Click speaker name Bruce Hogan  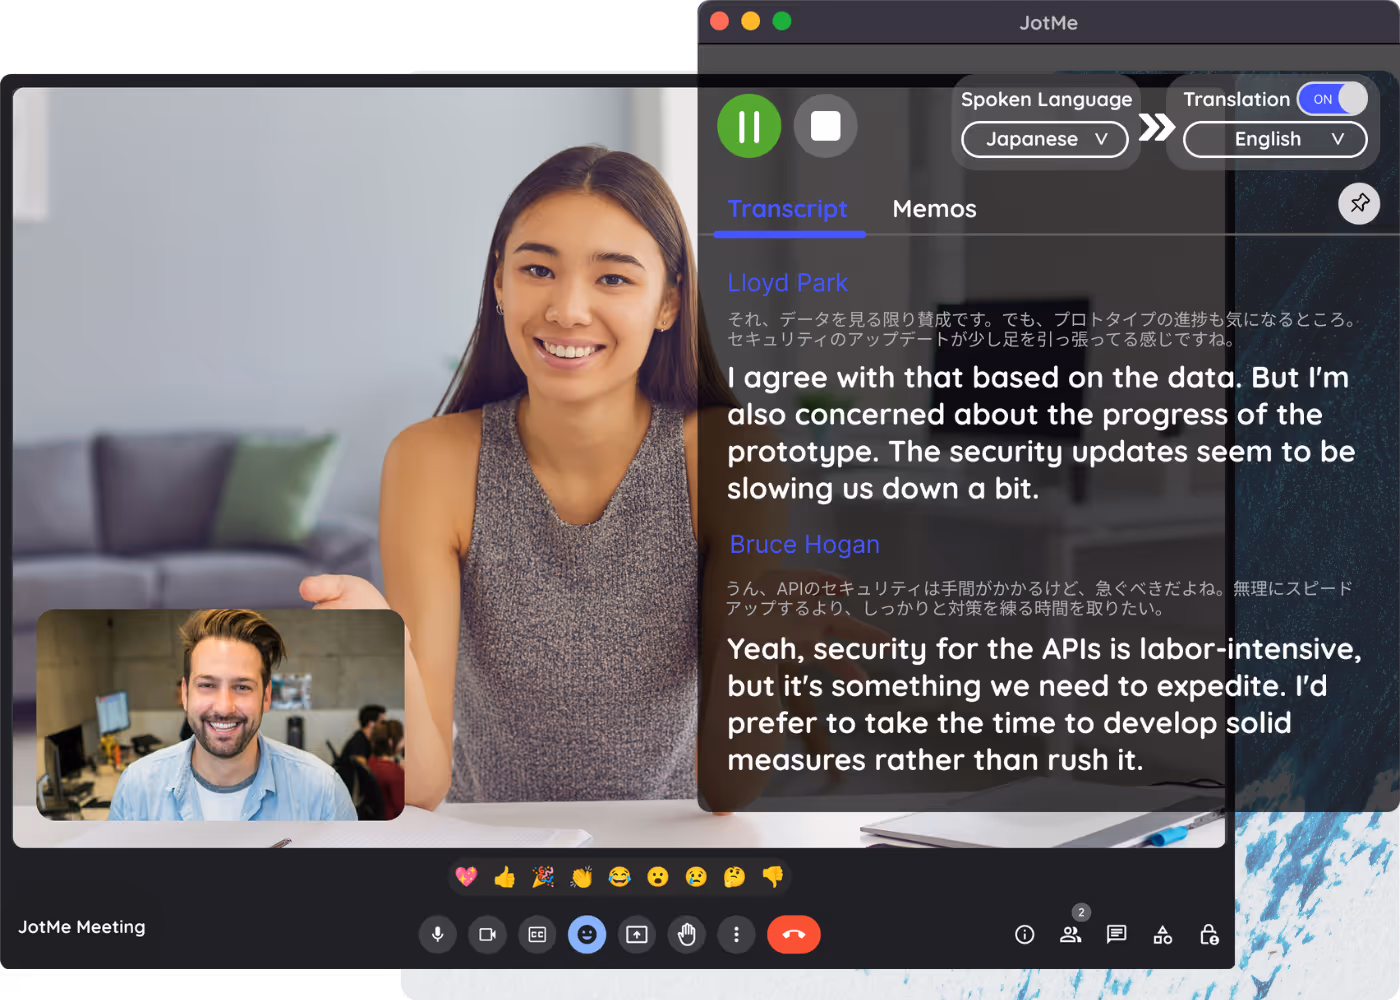pyautogui.click(x=804, y=544)
